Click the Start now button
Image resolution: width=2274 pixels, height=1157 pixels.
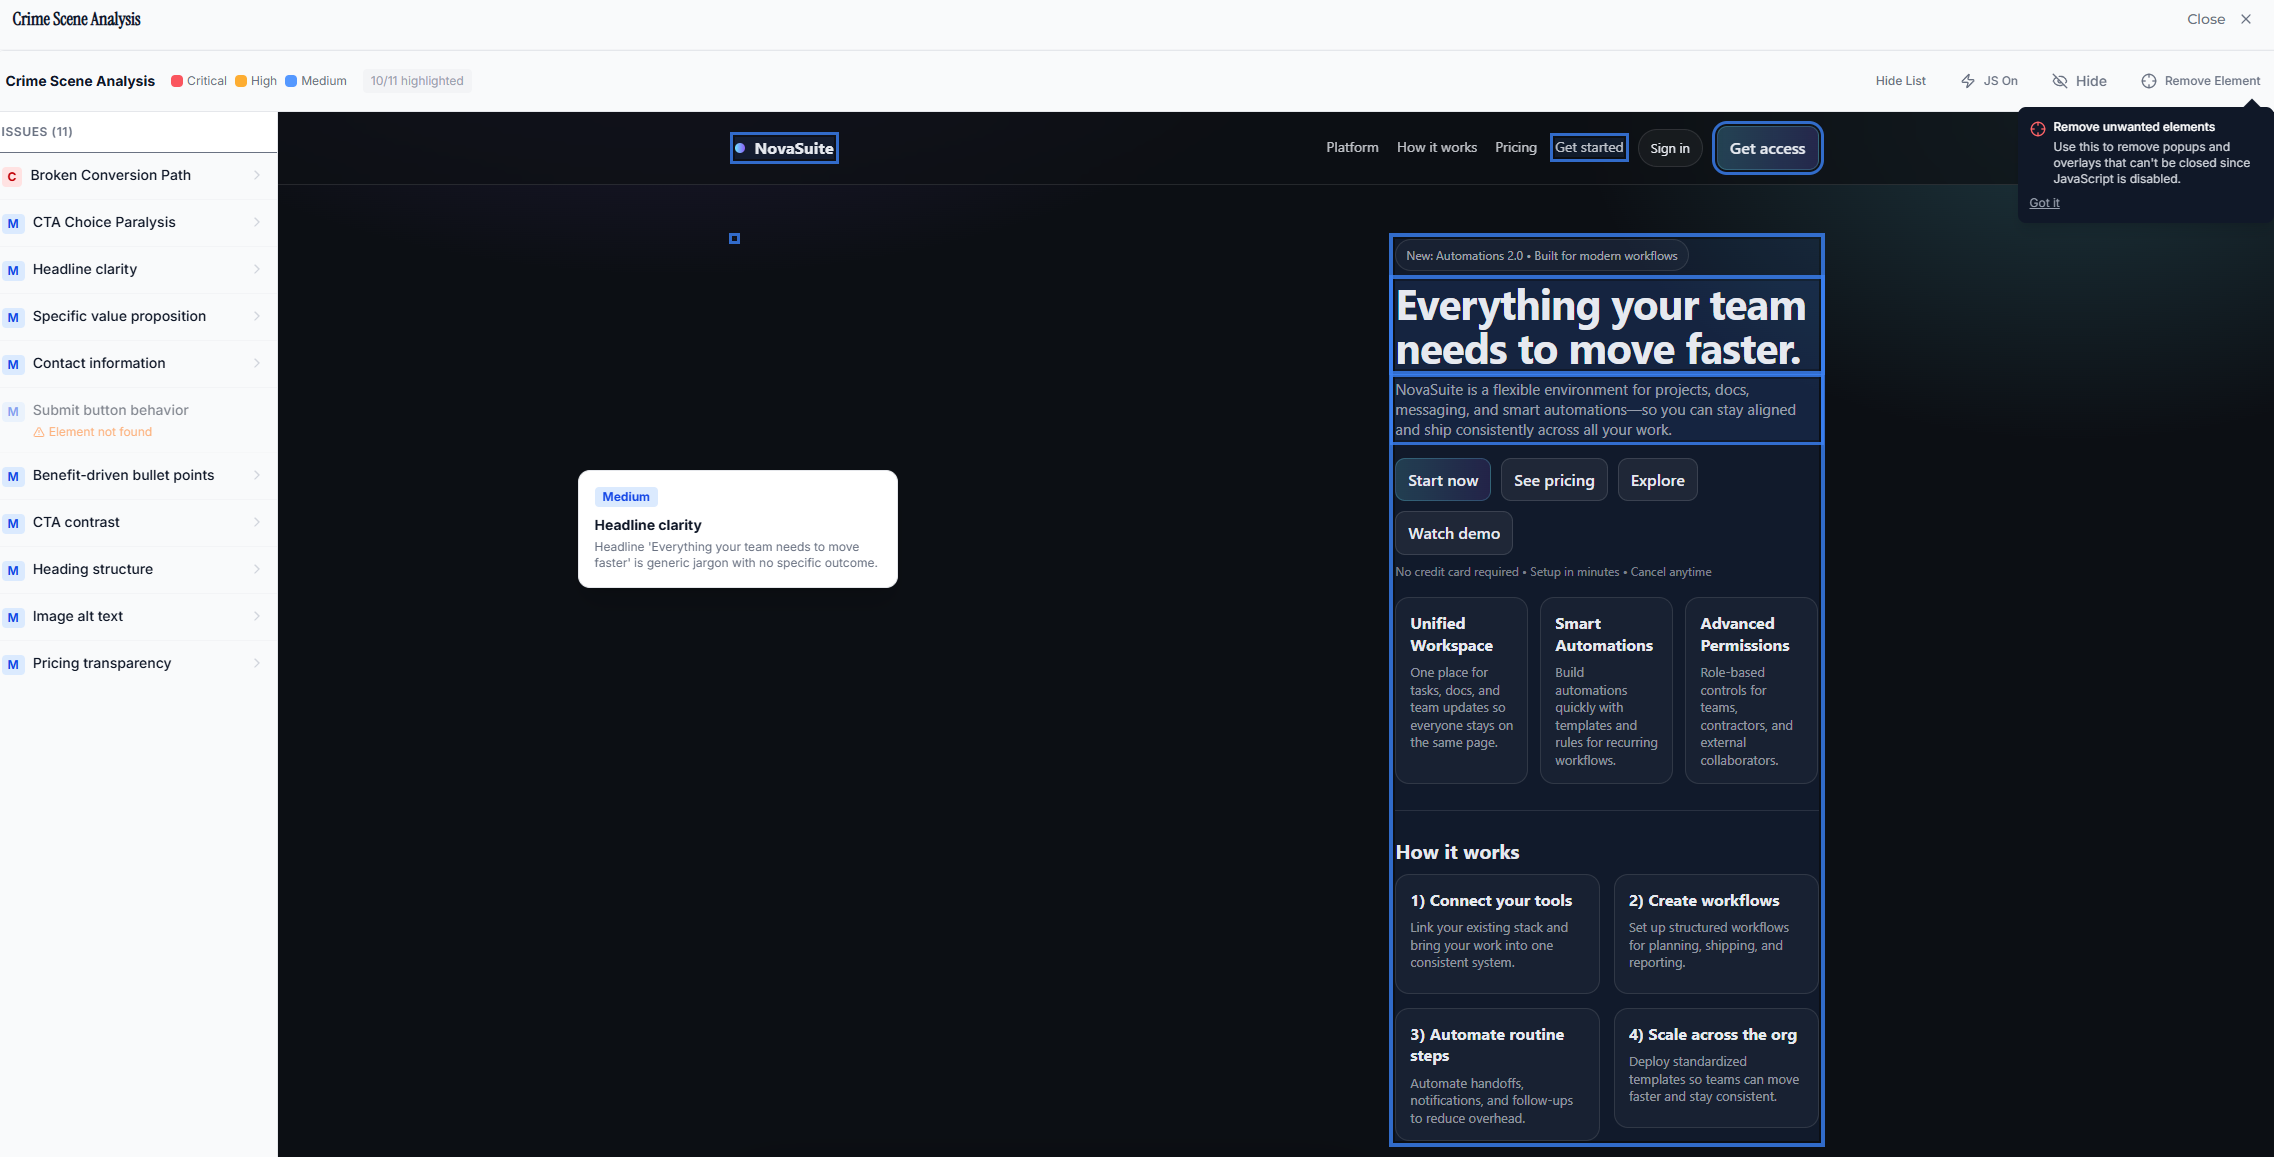1442,480
